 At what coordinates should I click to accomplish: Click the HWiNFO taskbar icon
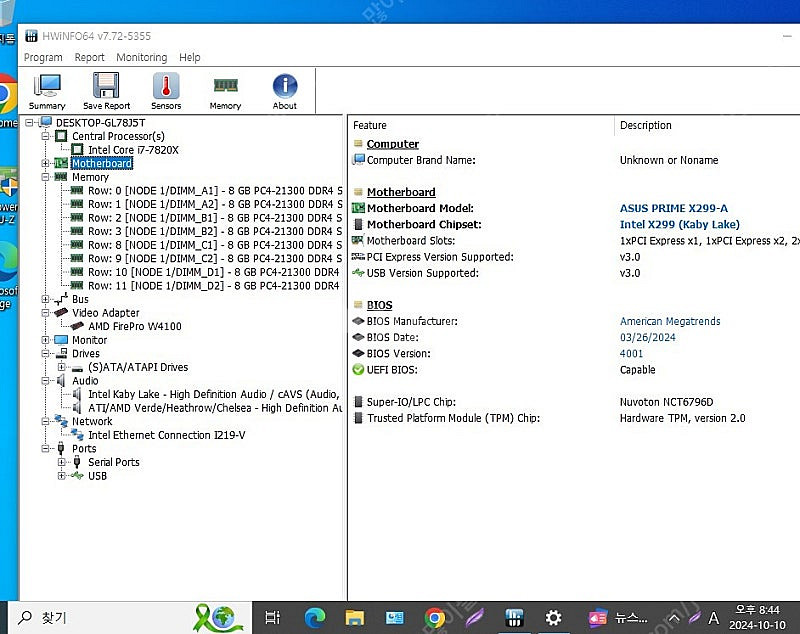tap(514, 618)
